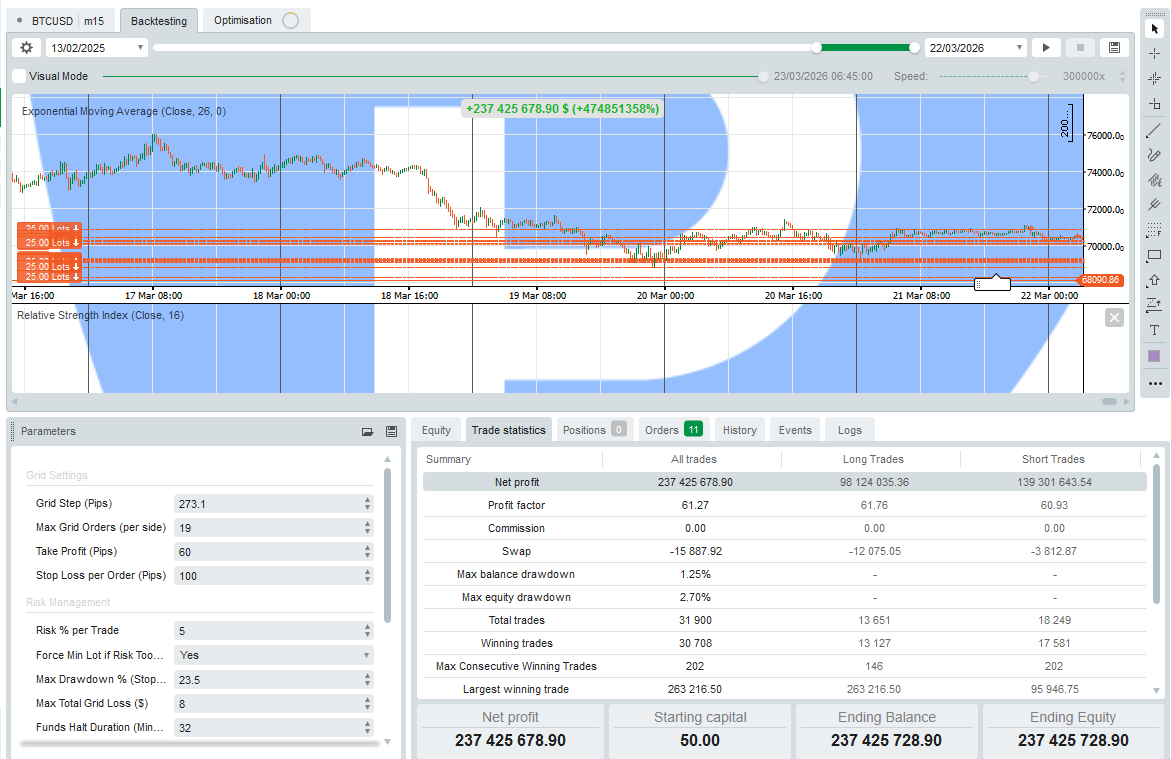Open more drawing tools (three dots)
This screenshot has width=1171, height=759.
pyautogui.click(x=1154, y=383)
